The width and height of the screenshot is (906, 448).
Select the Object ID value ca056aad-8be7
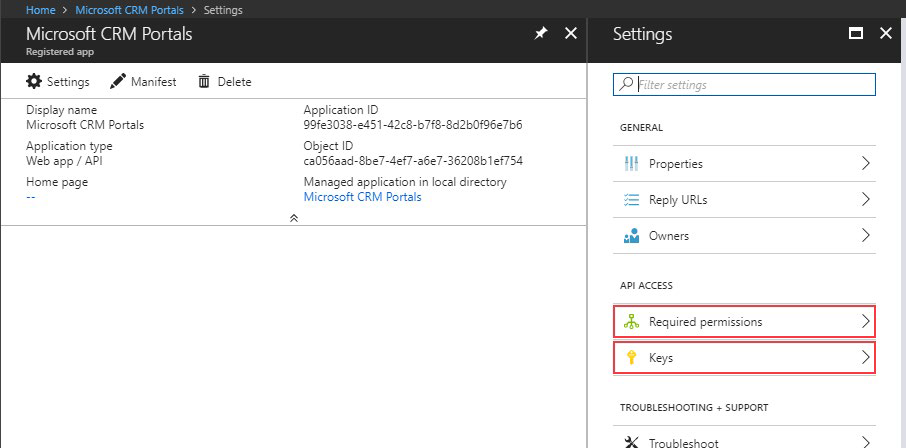(x=413, y=161)
